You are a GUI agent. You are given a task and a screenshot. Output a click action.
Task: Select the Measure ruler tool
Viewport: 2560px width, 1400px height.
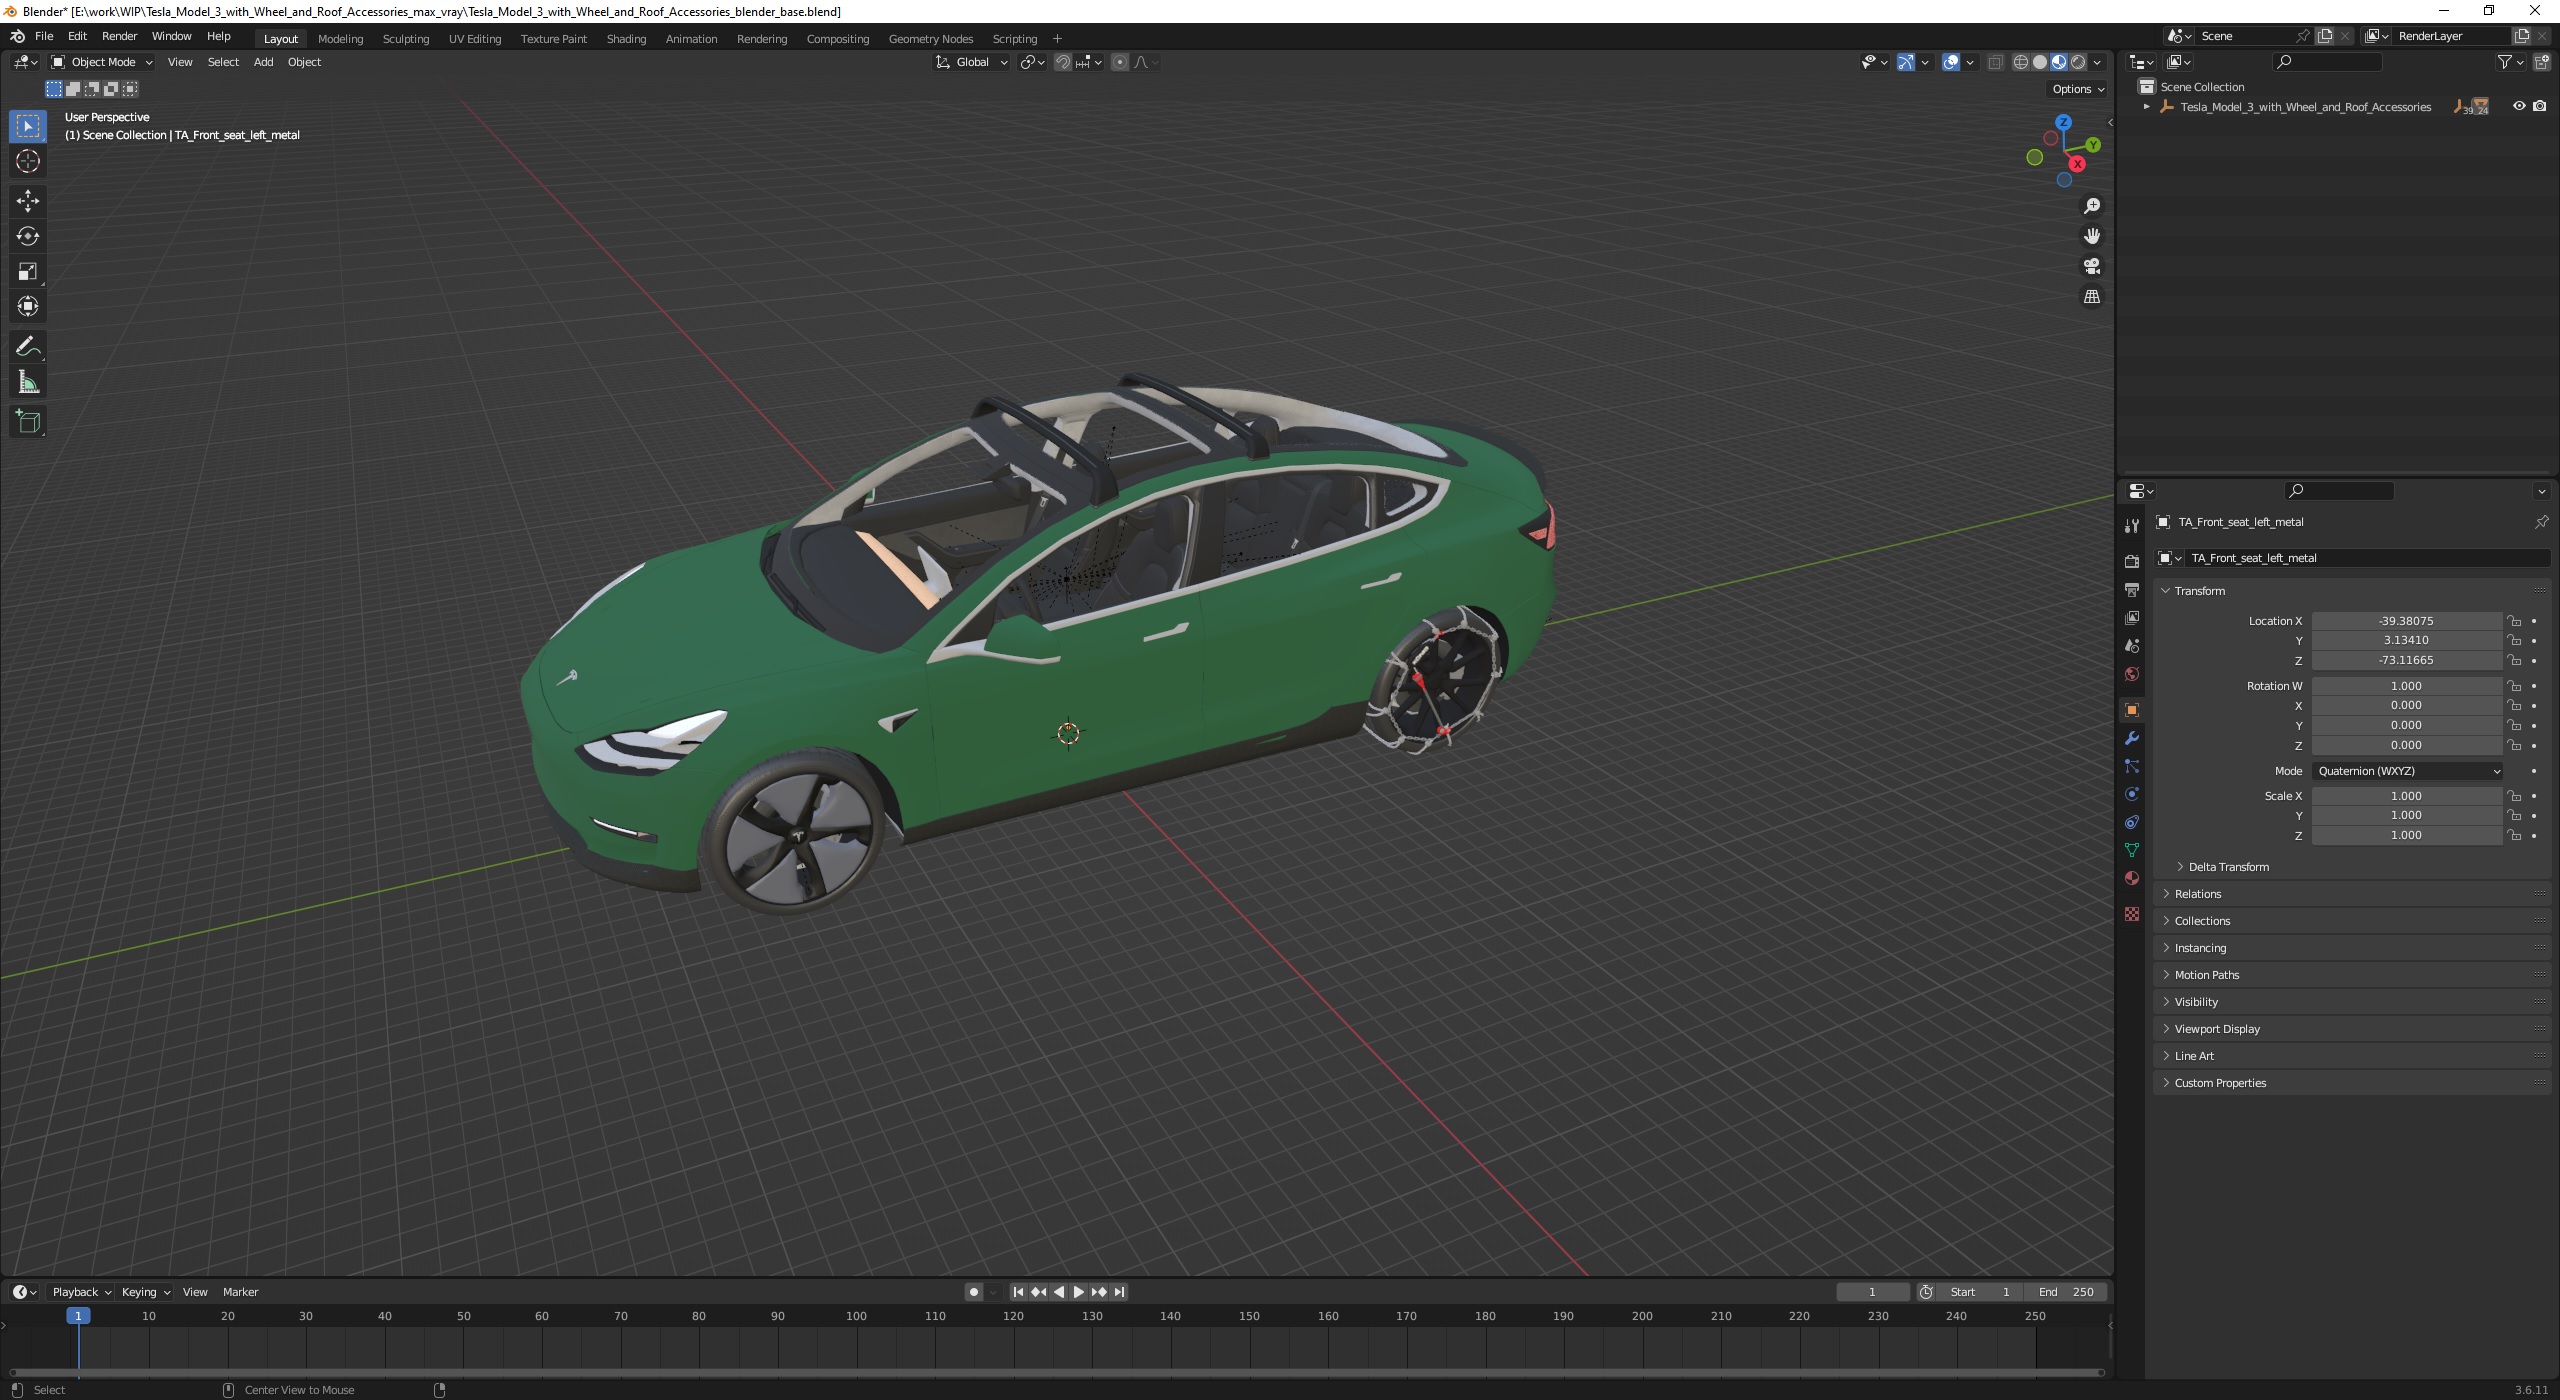pos(28,383)
